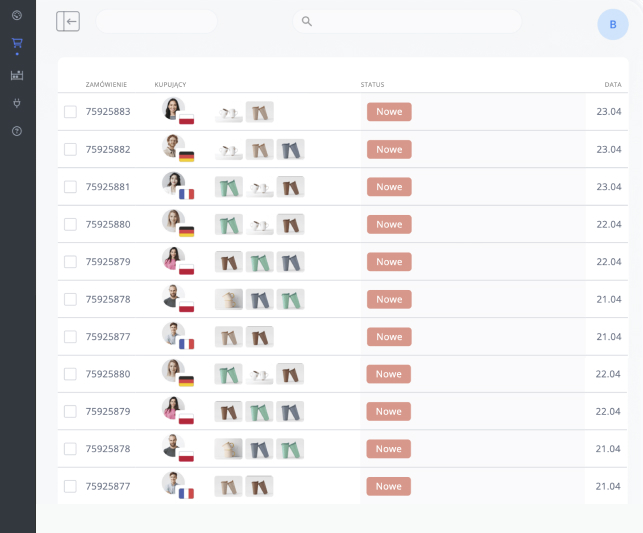This screenshot has width=643, height=533.
Task: Click the Data column header
Action: coord(613,85)
